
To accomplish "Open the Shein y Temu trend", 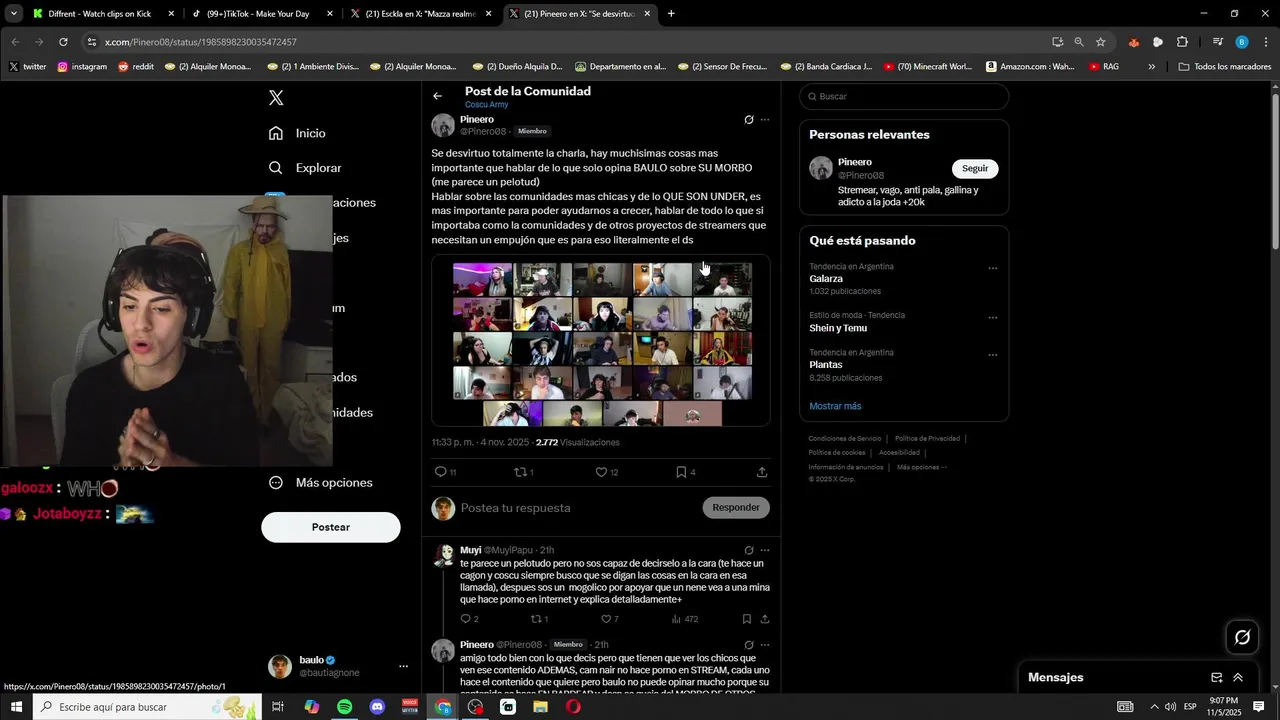I will click(838, 328).
